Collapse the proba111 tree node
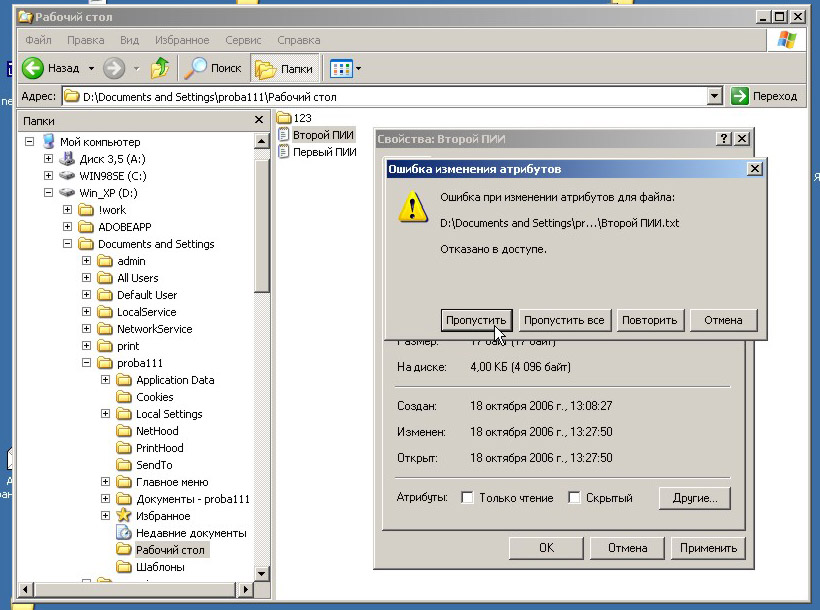 click(87, 363)
